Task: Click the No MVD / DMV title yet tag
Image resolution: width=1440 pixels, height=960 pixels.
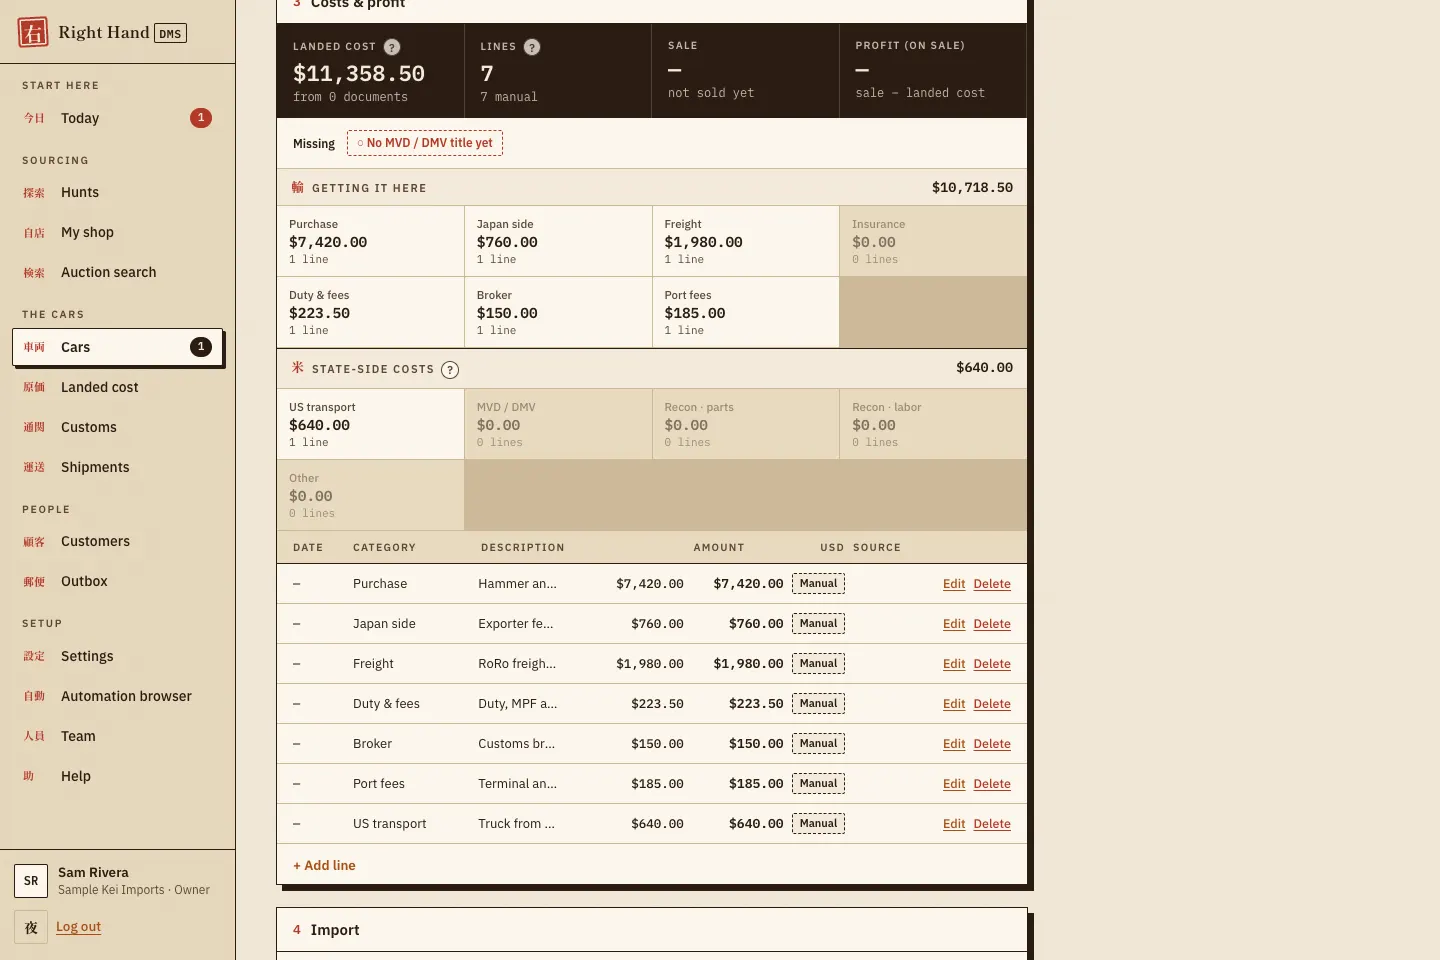Action: [425, 143]
